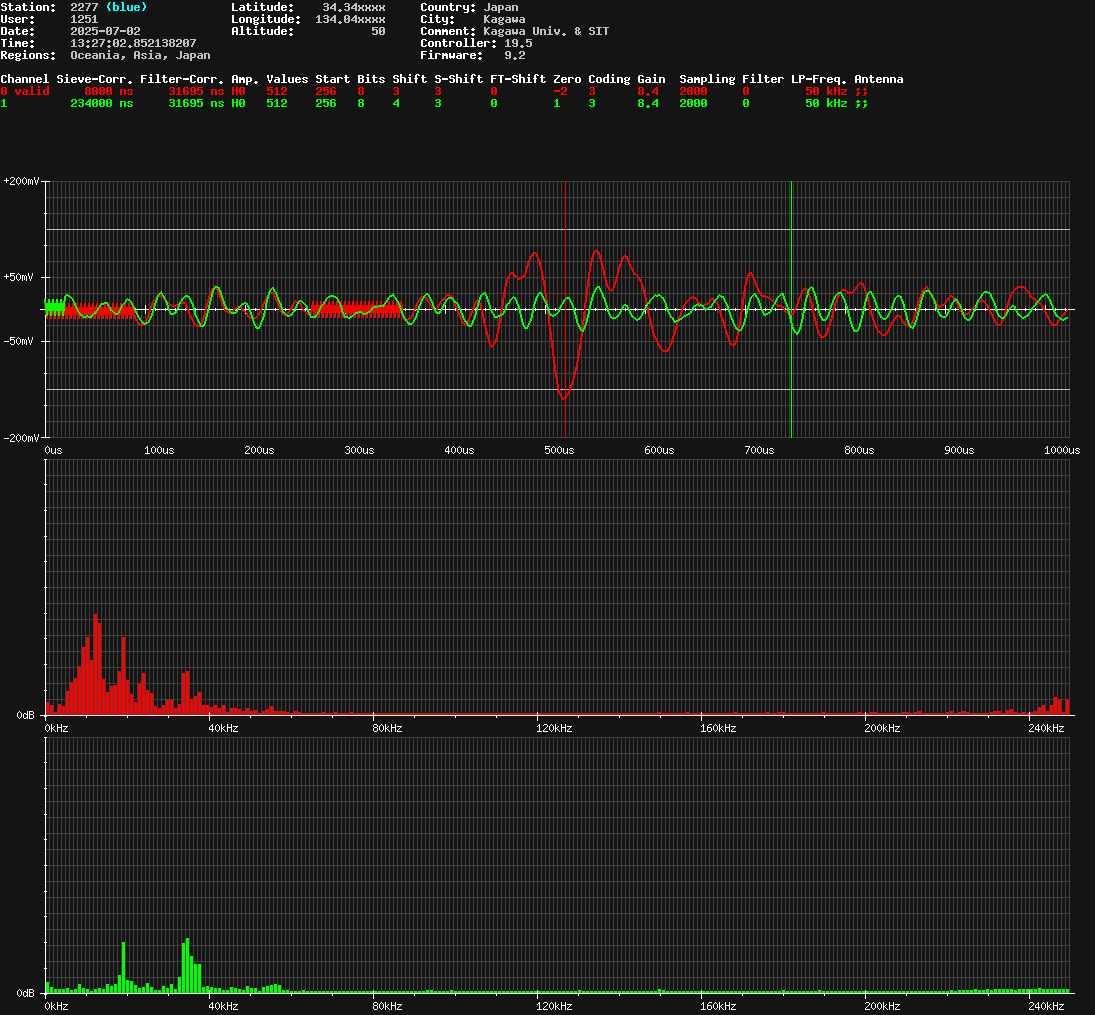Click the "-50mV" axis label
Viewport: 1095px width, 1015px height.
click(18, 342)
